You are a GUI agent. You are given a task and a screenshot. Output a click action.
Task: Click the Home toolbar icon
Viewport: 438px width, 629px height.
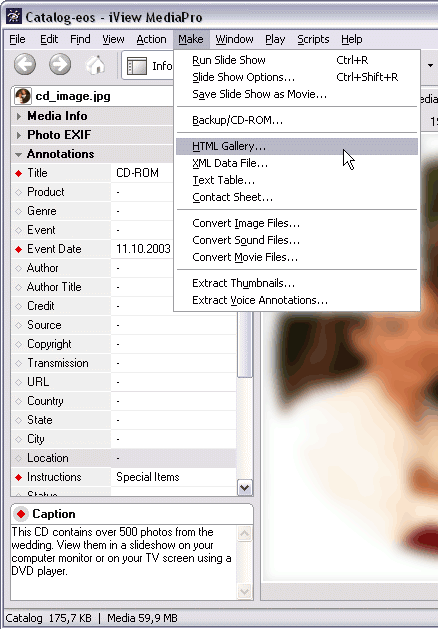click(x=95, y=65)
